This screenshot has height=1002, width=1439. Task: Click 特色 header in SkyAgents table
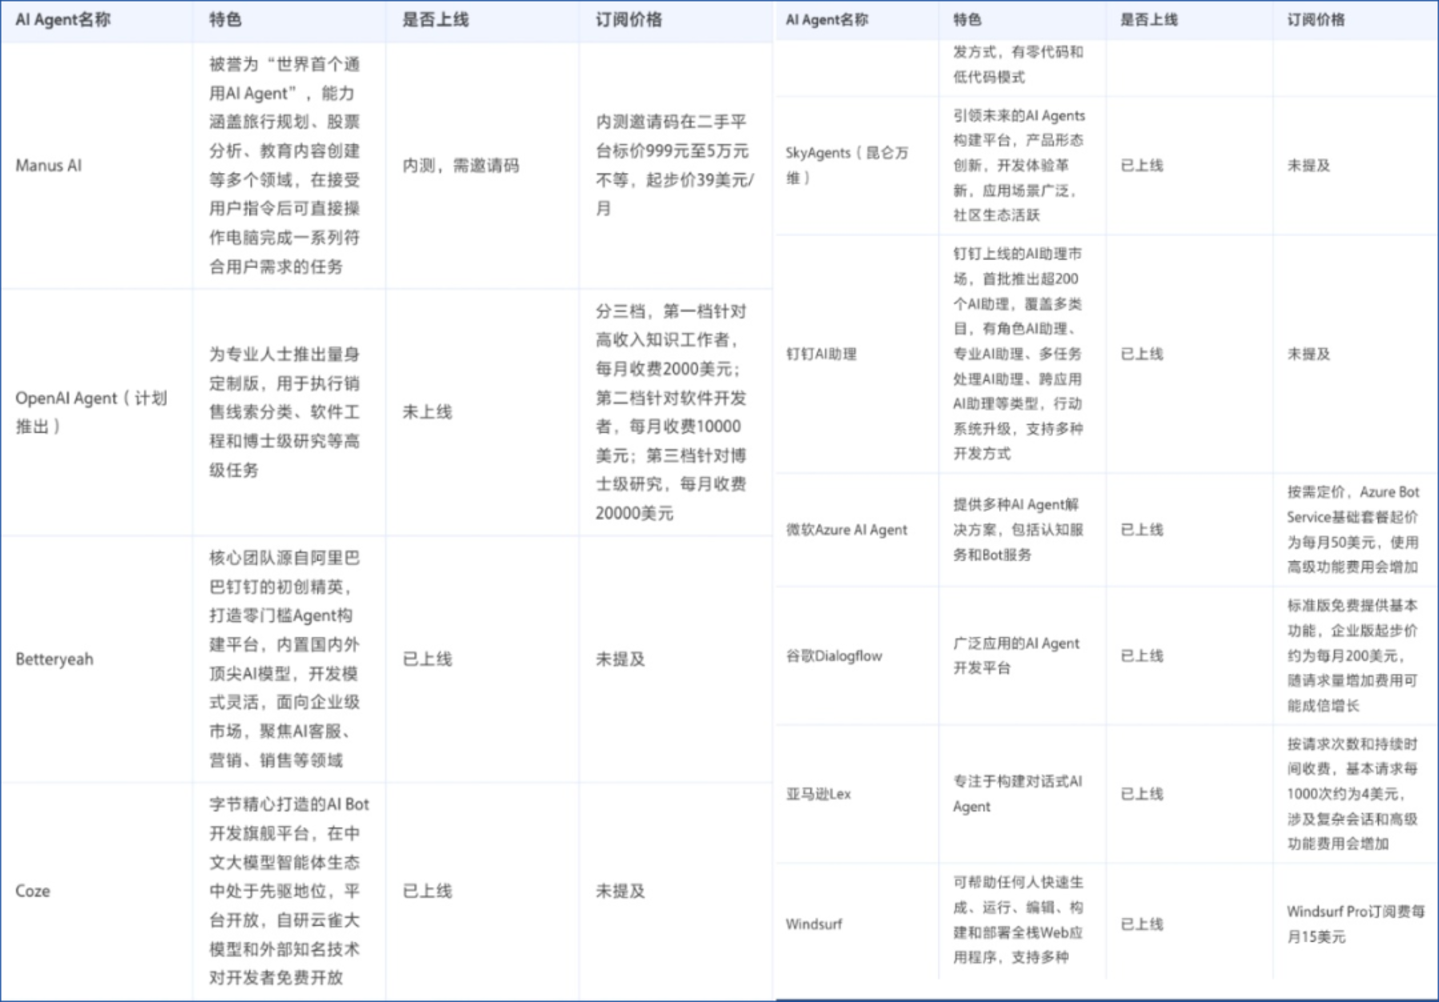pos(967,19)
